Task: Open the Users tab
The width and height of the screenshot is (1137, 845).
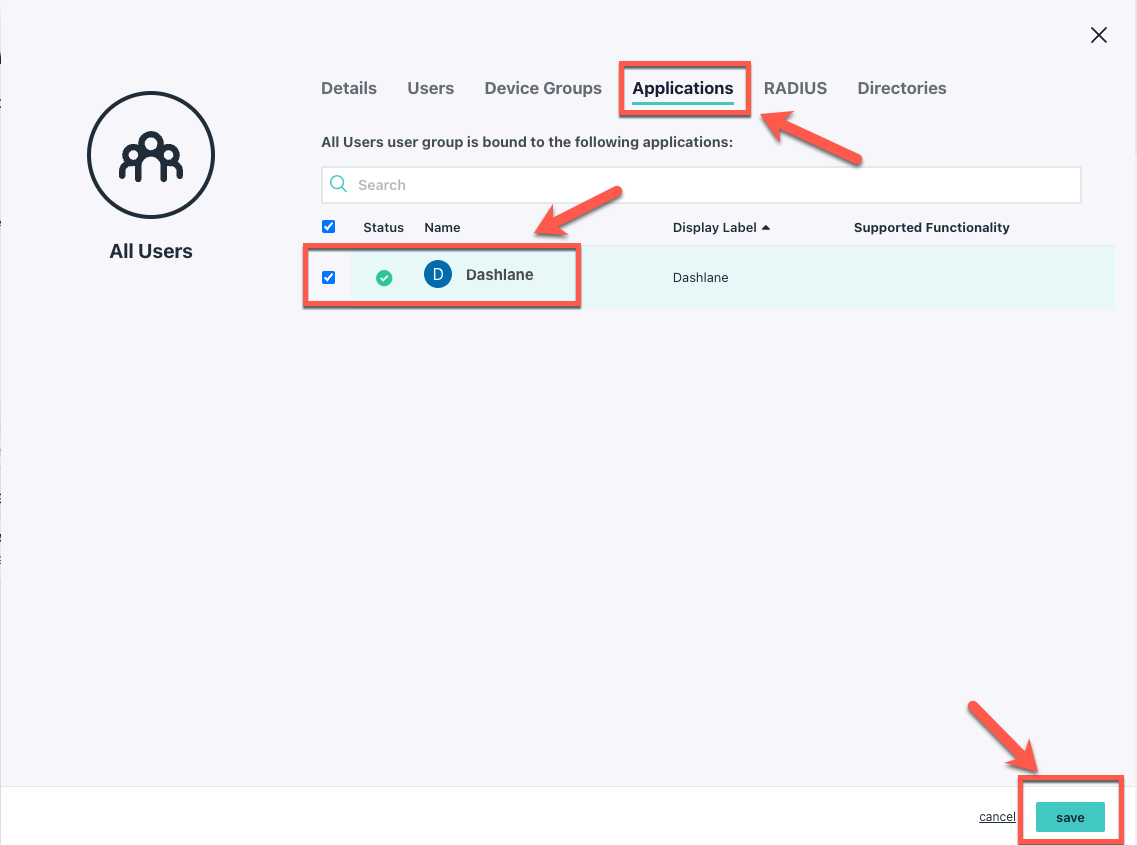Action: [431, 88]
